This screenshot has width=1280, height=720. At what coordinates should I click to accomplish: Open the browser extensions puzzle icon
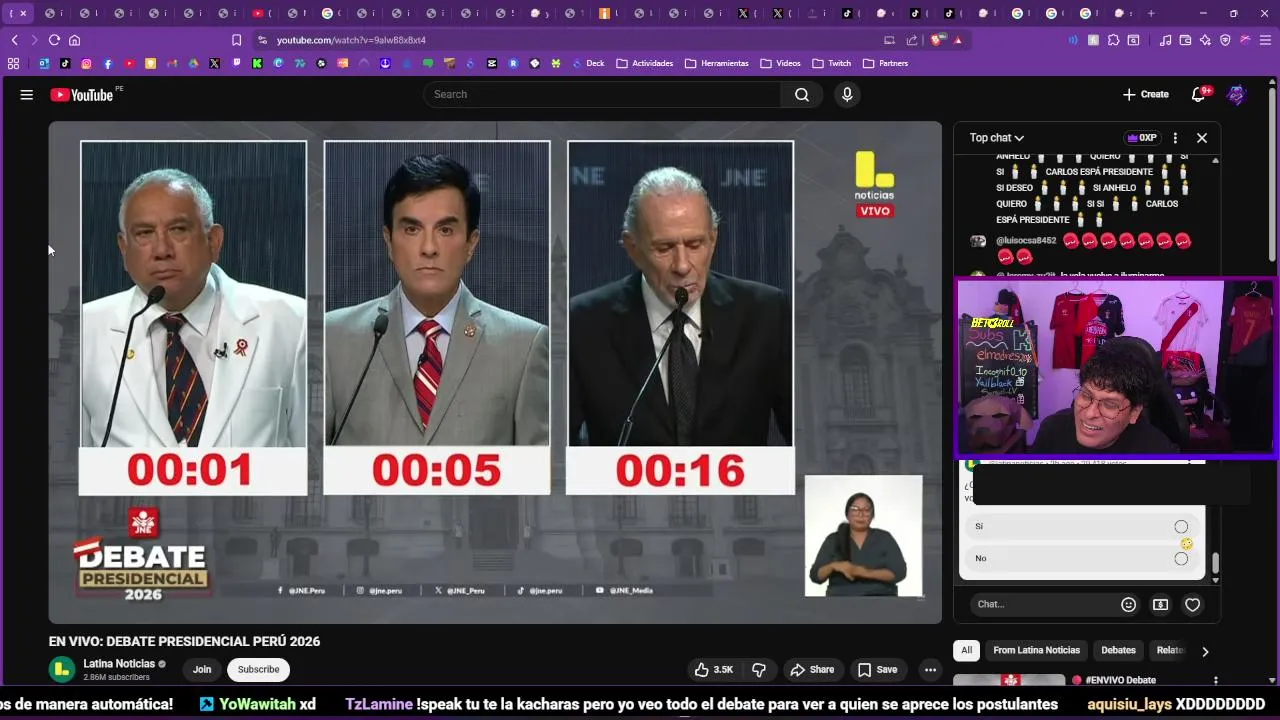pos(1113,40)
